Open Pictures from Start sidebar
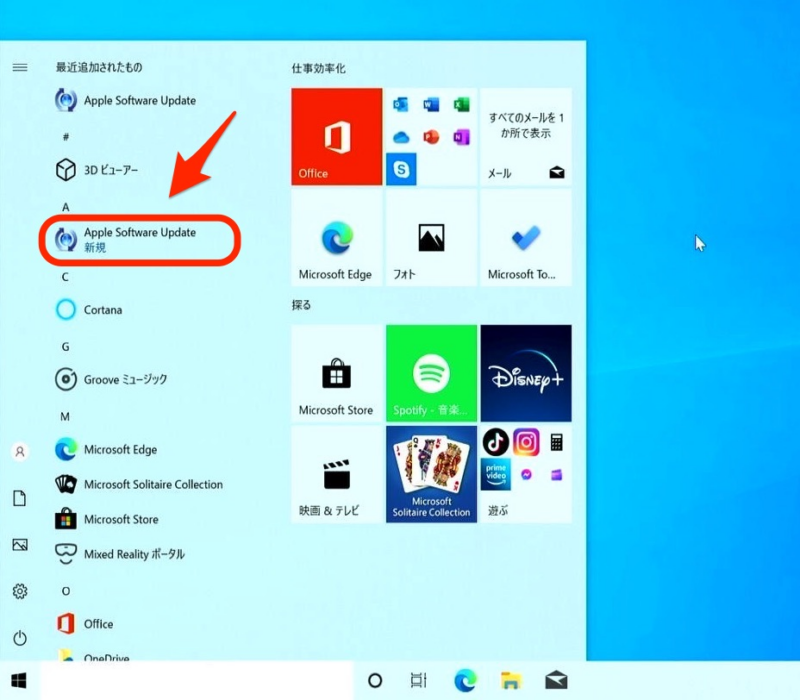 coord(20,545)
